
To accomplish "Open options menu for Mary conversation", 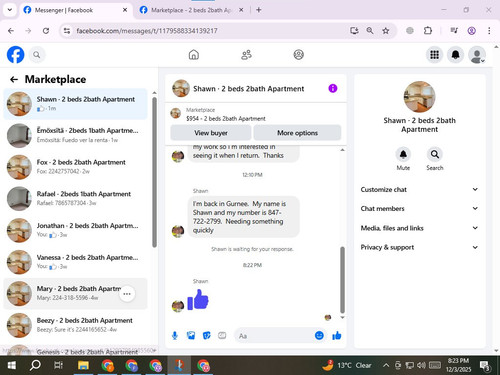I will click(x=127, y=294).
